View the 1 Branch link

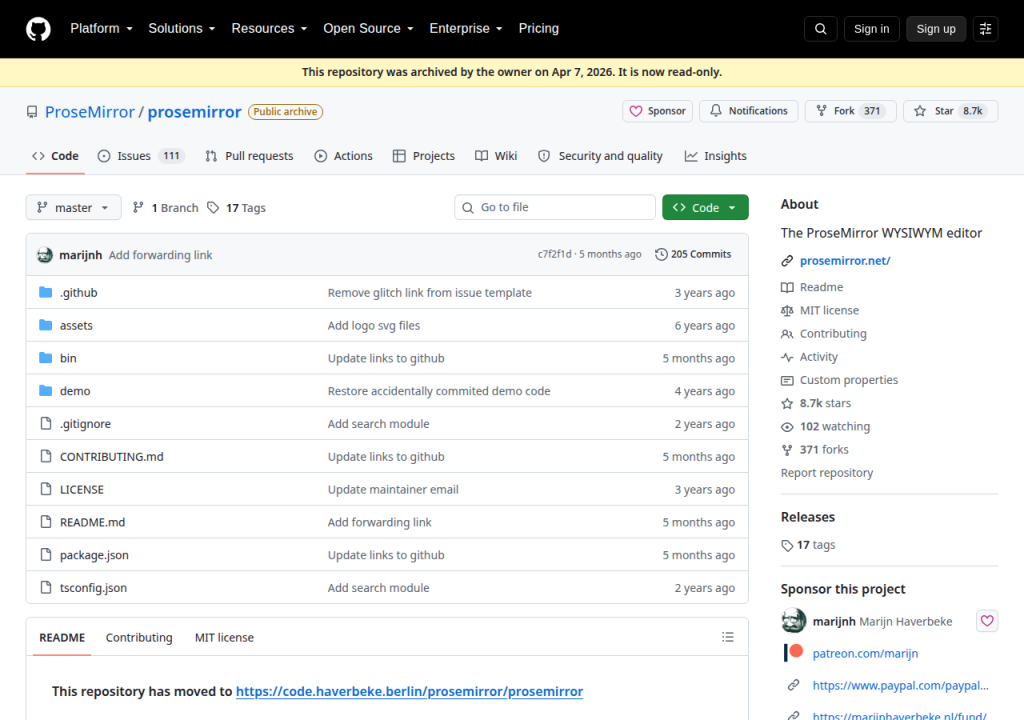tap(165, 207)
